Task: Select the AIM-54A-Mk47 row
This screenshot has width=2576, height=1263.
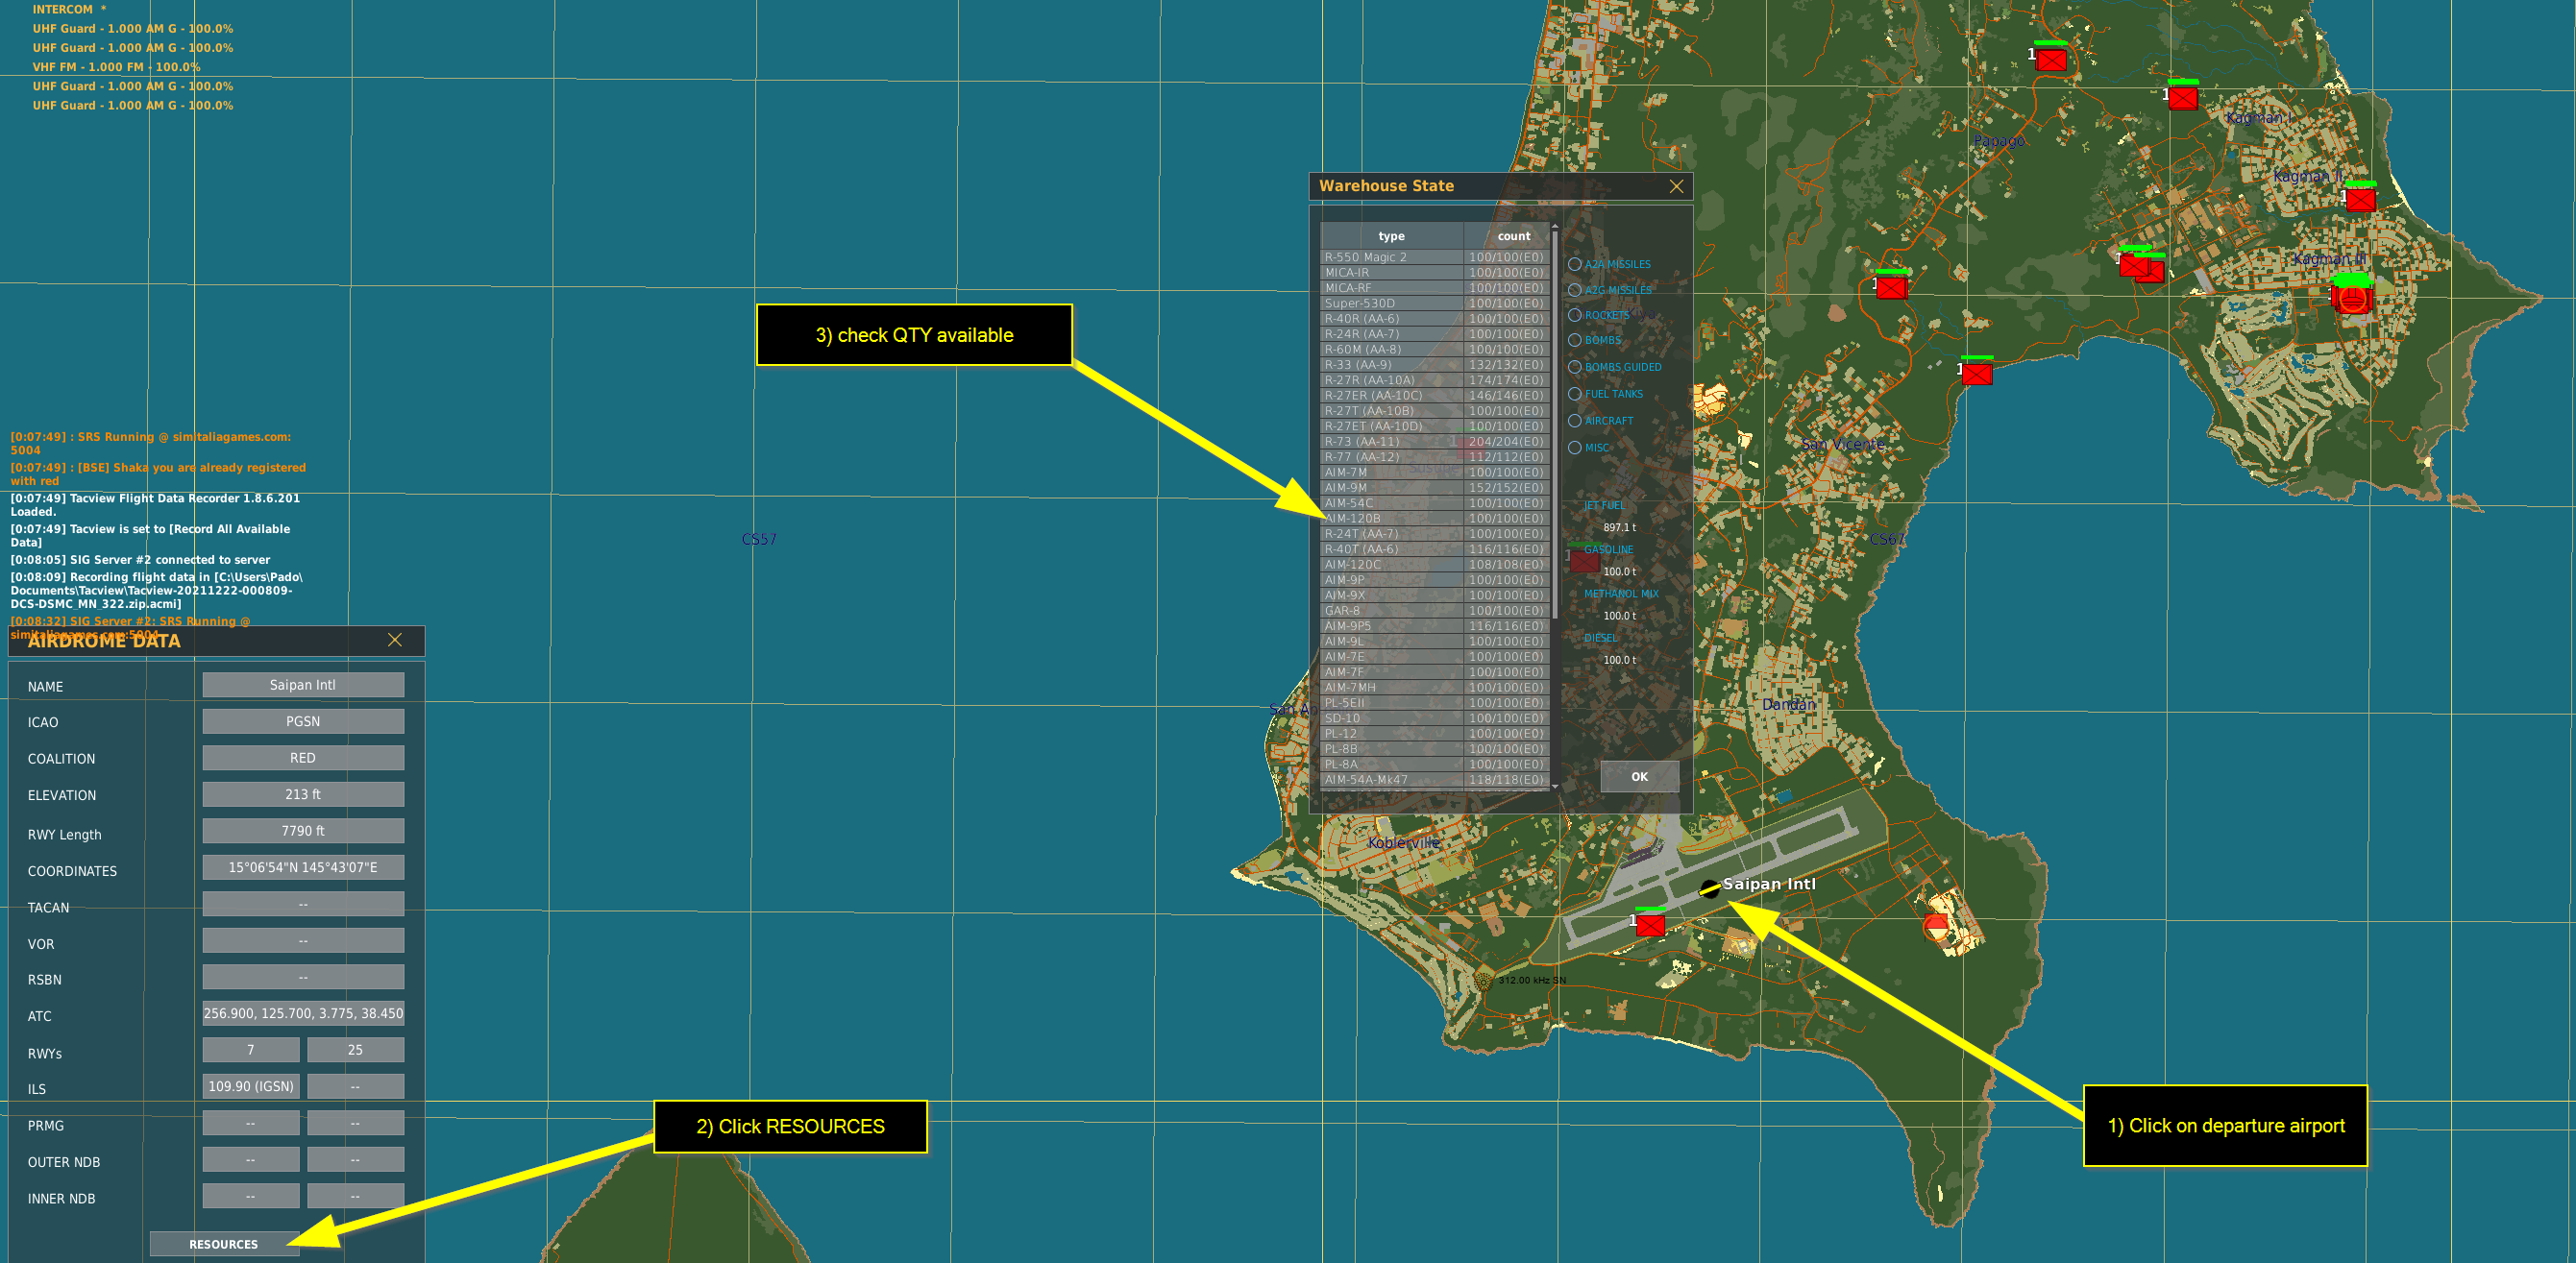Action: (x=1435, y=779)
